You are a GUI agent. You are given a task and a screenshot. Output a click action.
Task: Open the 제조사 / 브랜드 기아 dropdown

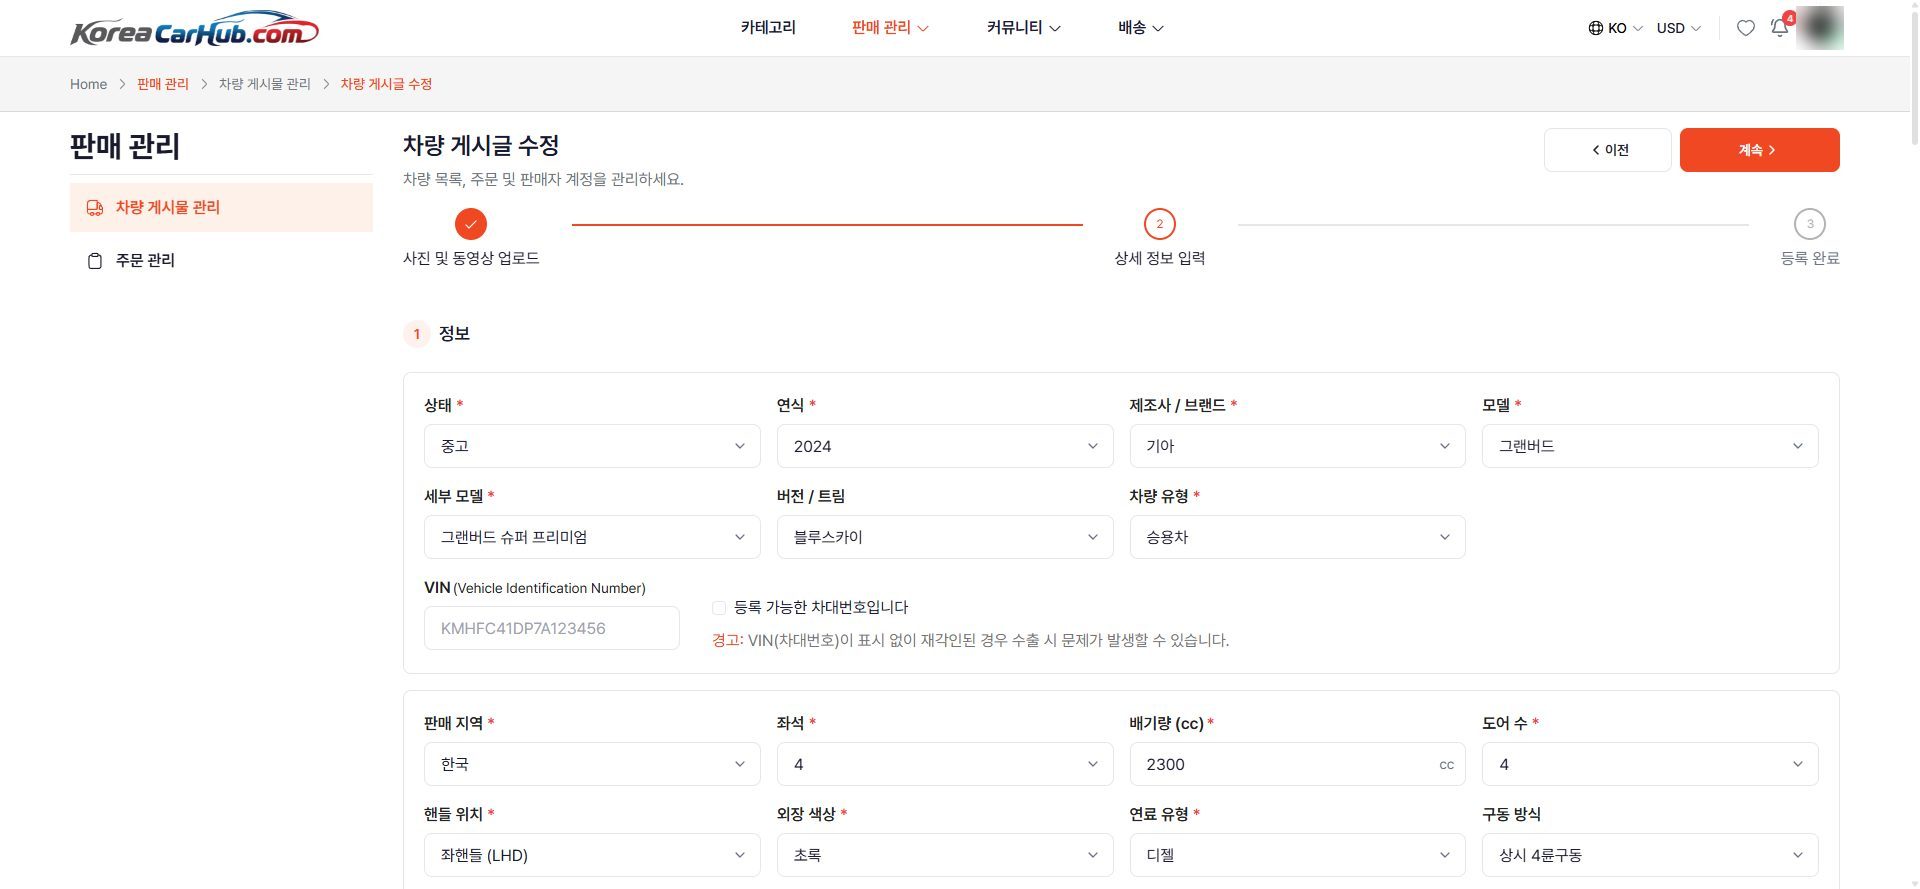click(1297, 446)
